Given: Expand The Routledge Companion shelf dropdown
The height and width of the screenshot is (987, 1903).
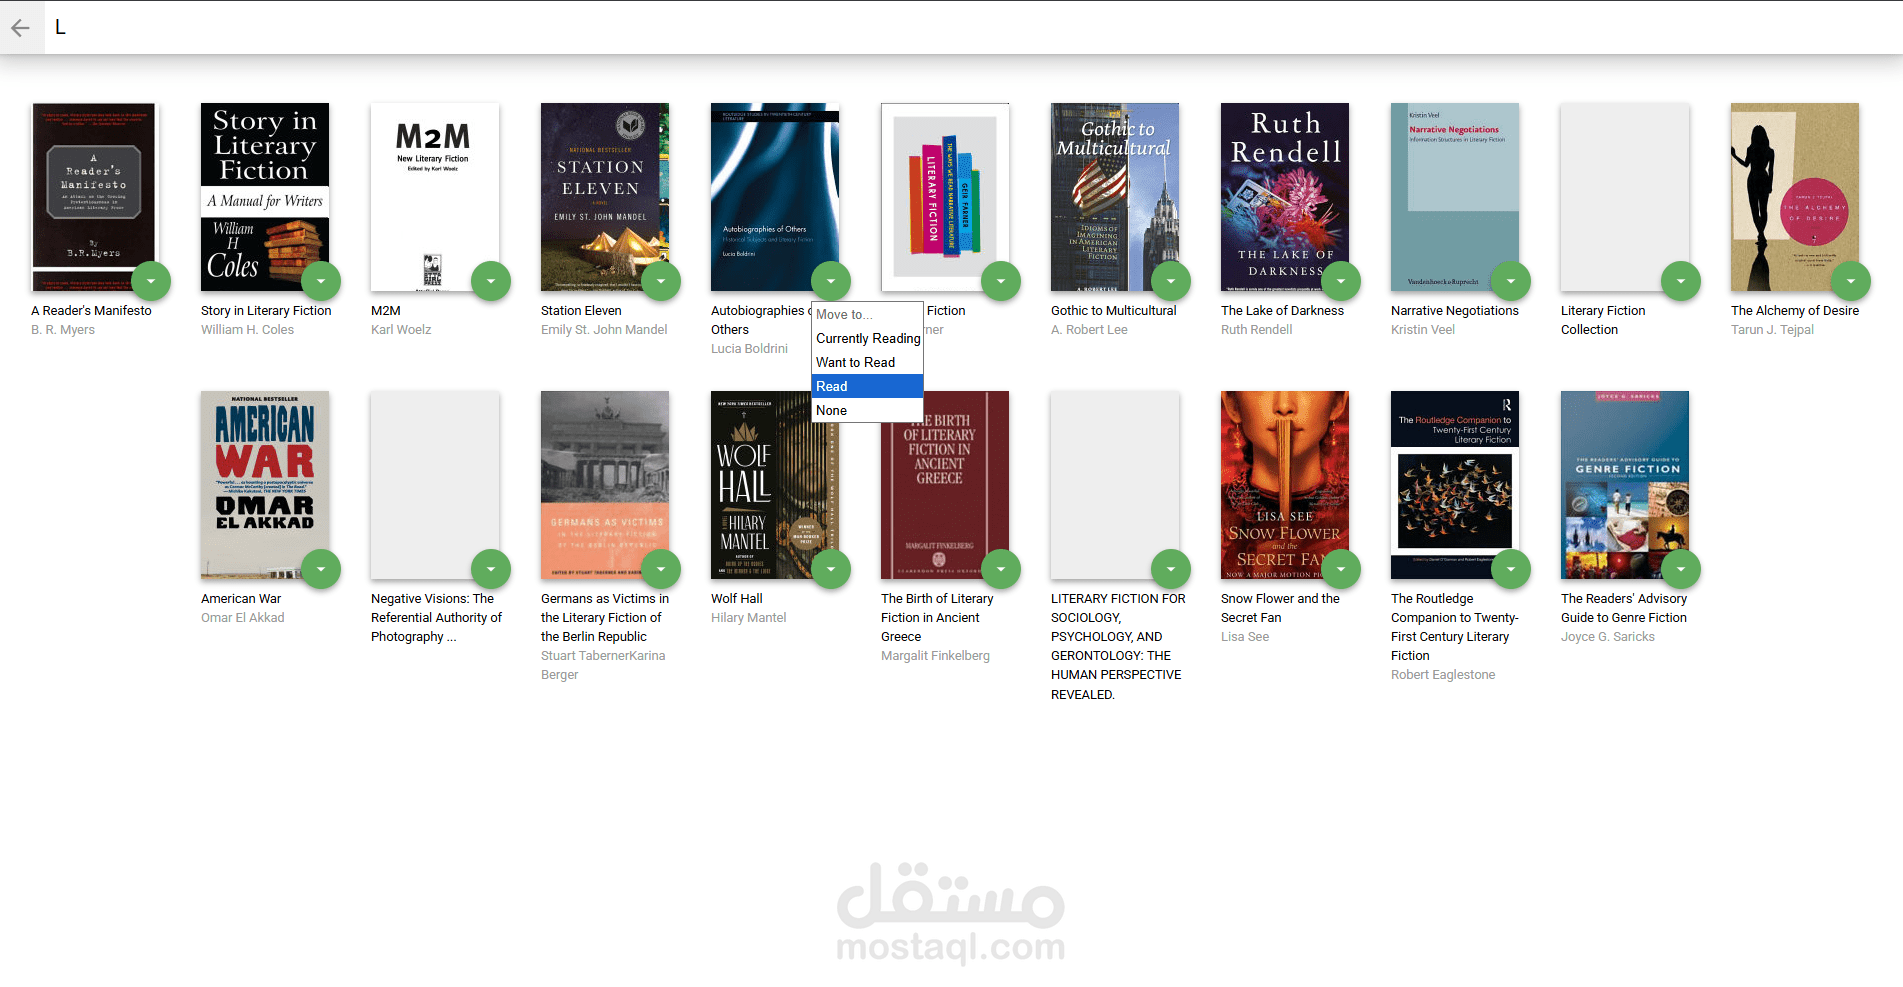Looking at the screenshot, I should click(x=1511, y=569).
